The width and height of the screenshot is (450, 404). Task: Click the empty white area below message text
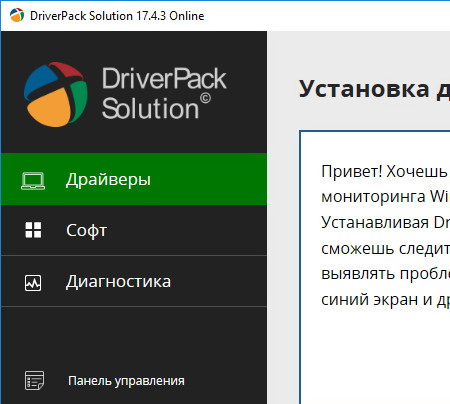click(376, 357)
